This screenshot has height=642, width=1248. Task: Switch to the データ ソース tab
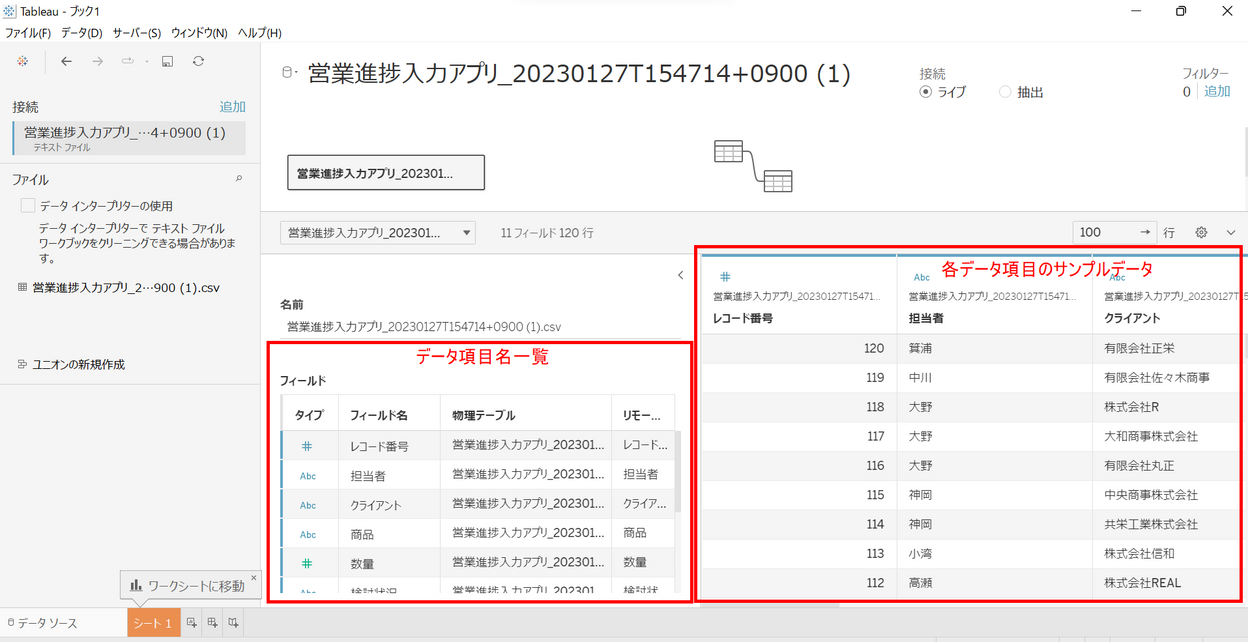(x=42, y=623)
